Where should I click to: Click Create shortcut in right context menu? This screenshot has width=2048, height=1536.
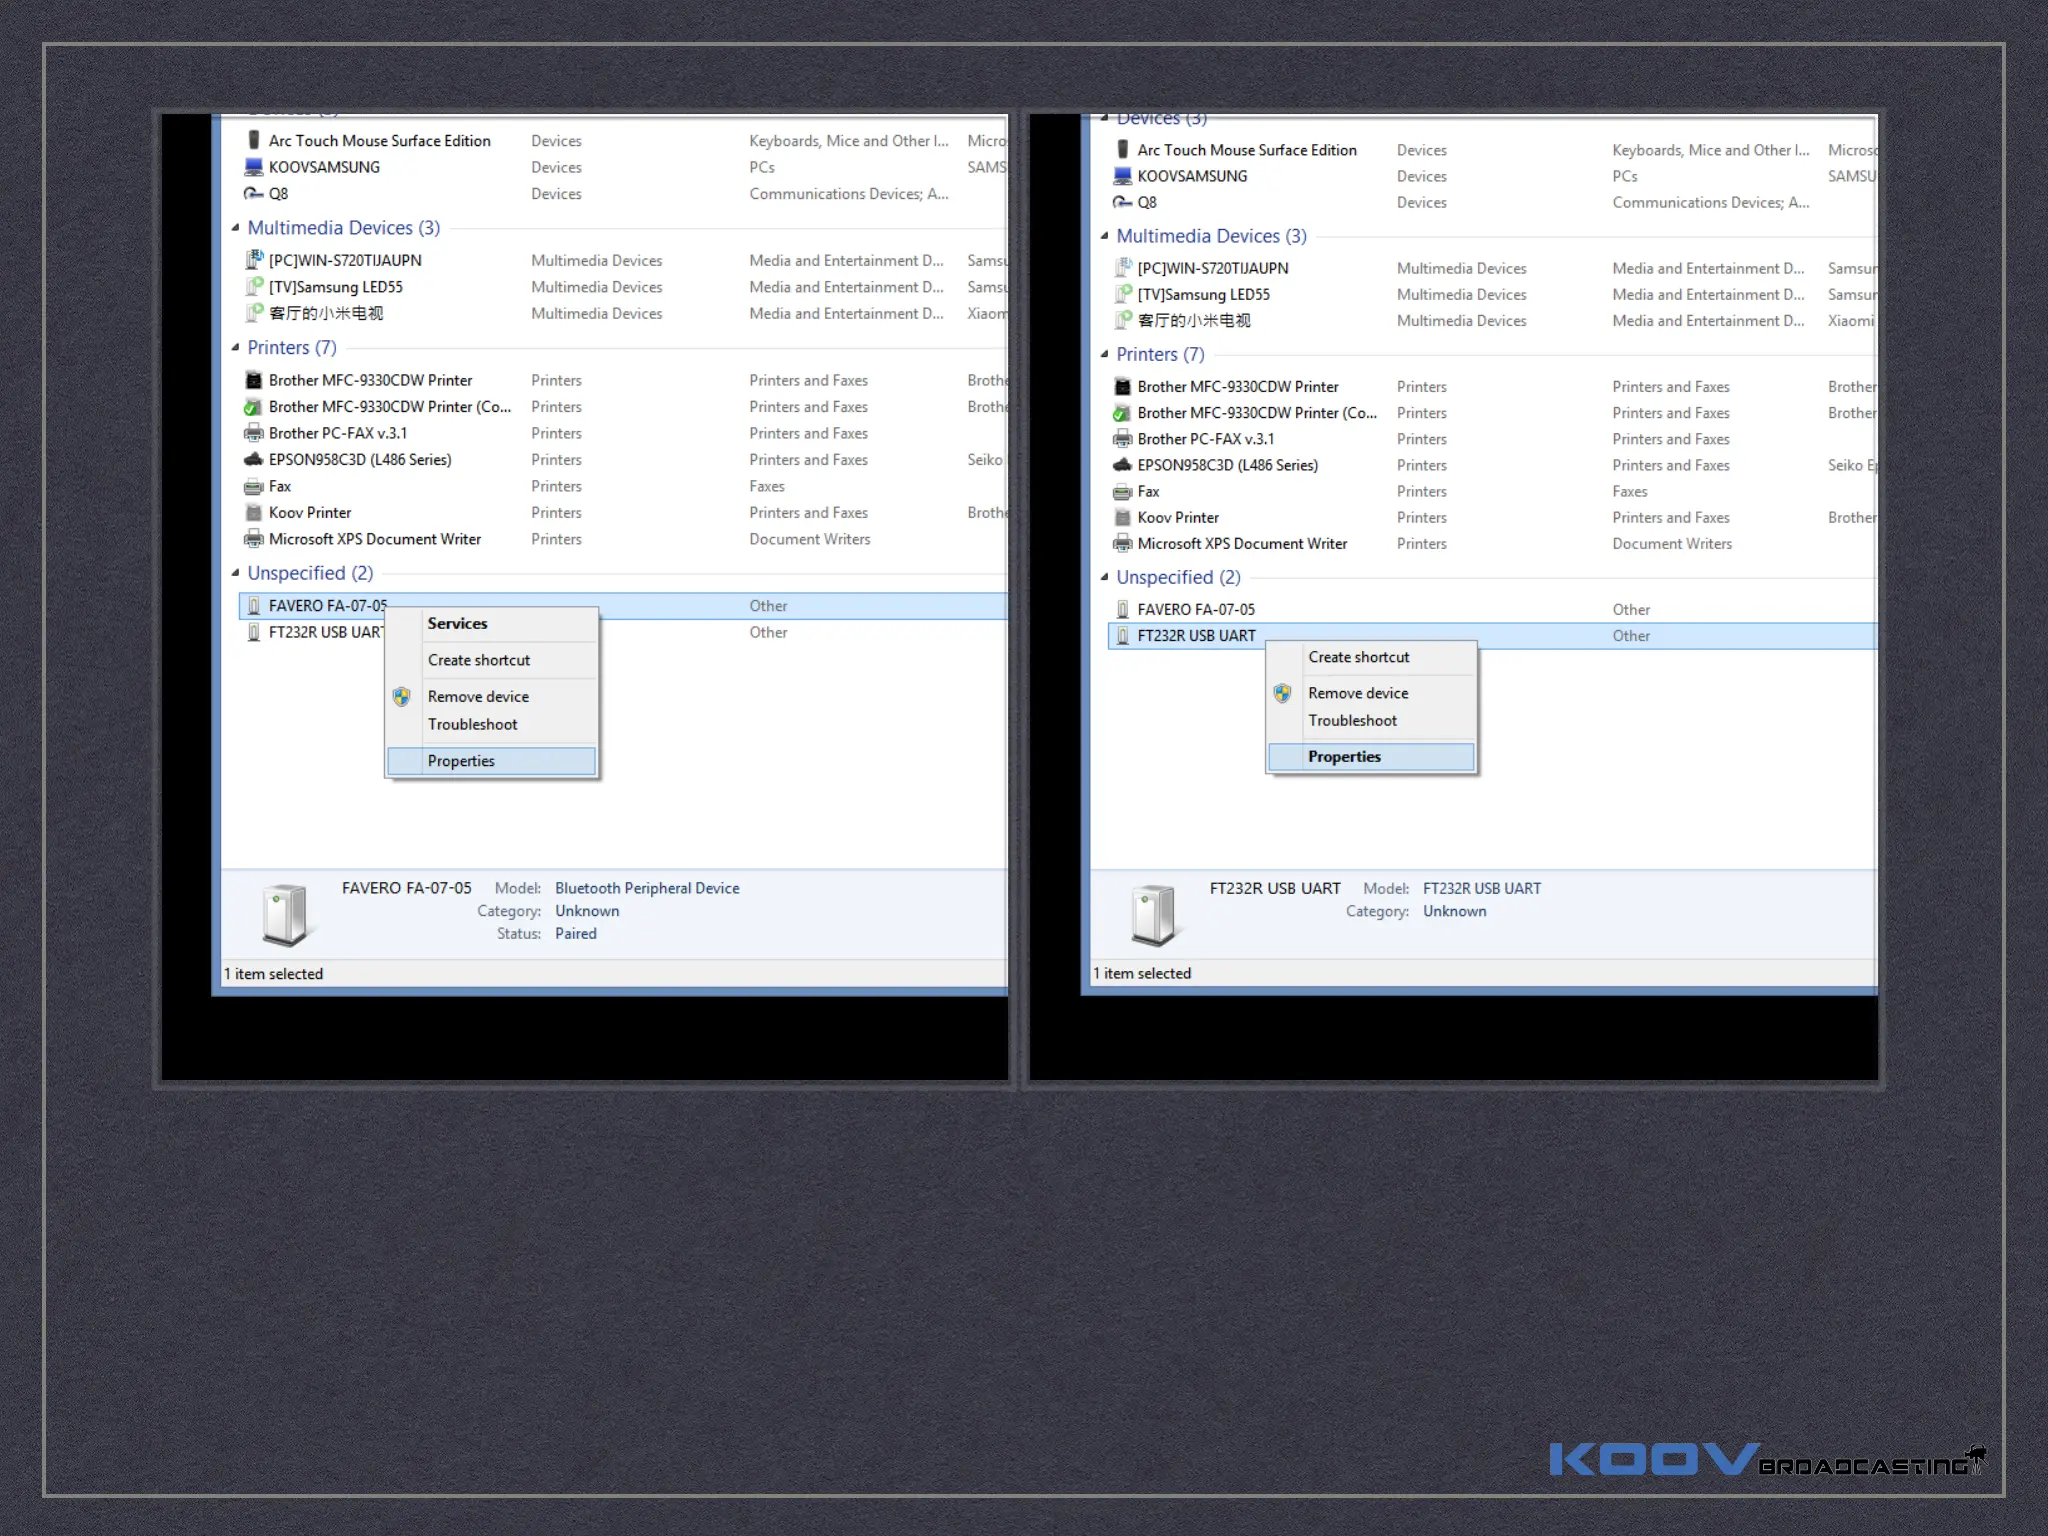pyautogui.click(x=1358, y=657)
